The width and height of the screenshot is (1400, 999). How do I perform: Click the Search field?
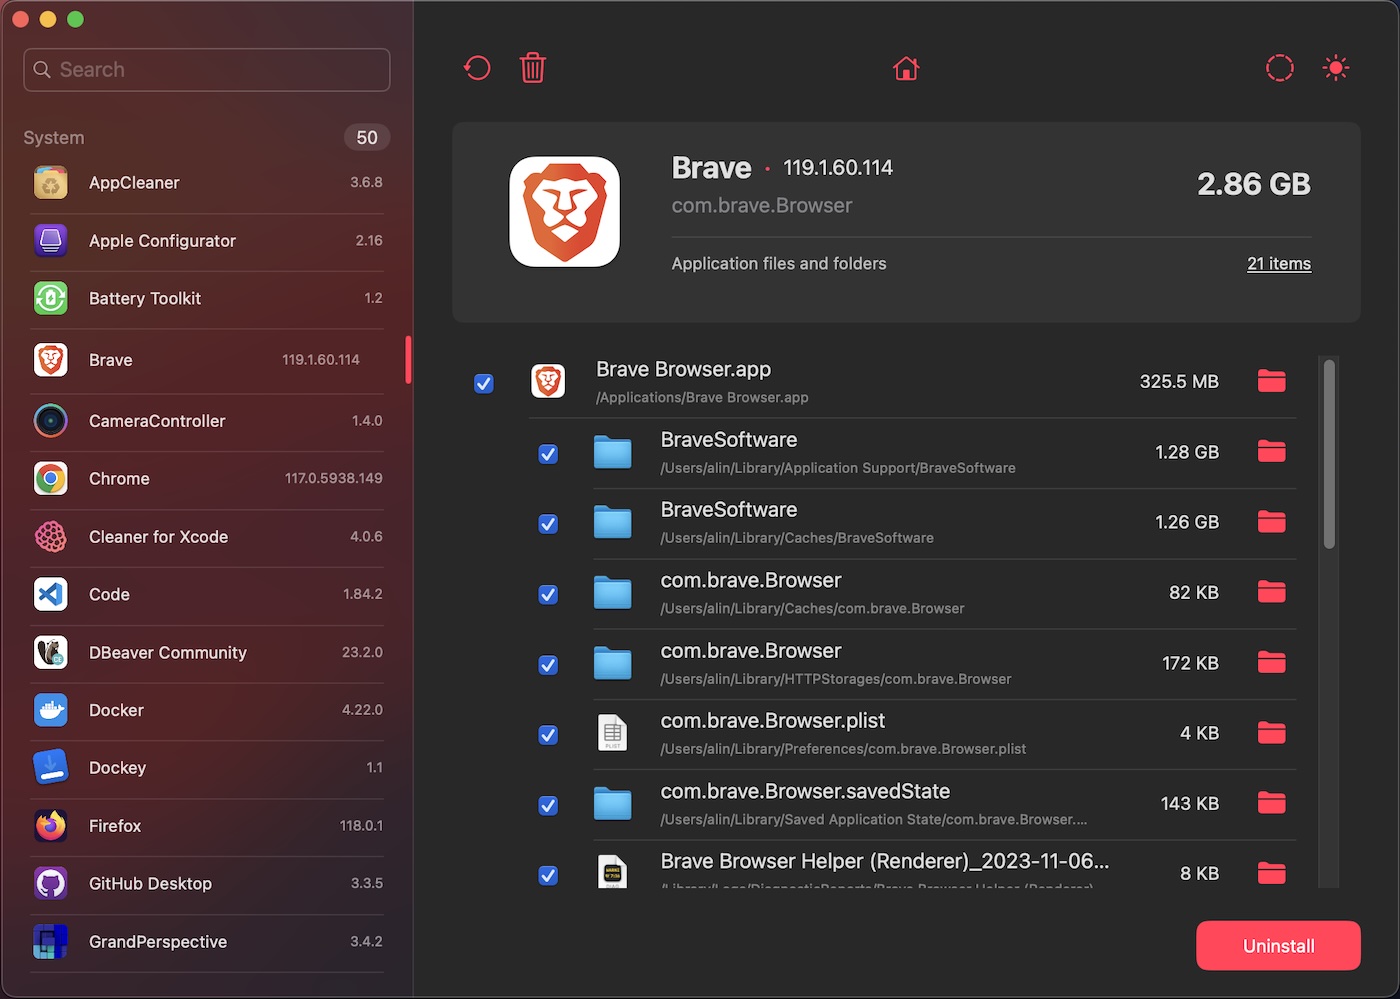pos(207,70)
